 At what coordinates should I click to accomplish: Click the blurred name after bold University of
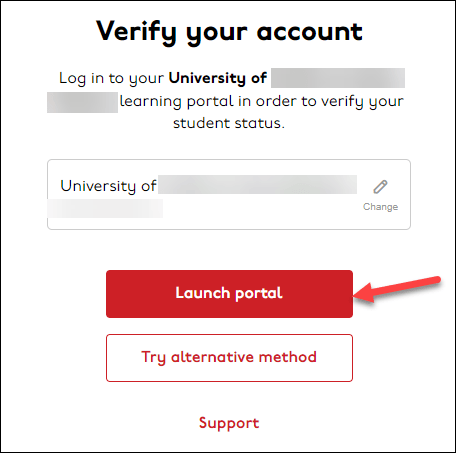click(x=338, y=78)
